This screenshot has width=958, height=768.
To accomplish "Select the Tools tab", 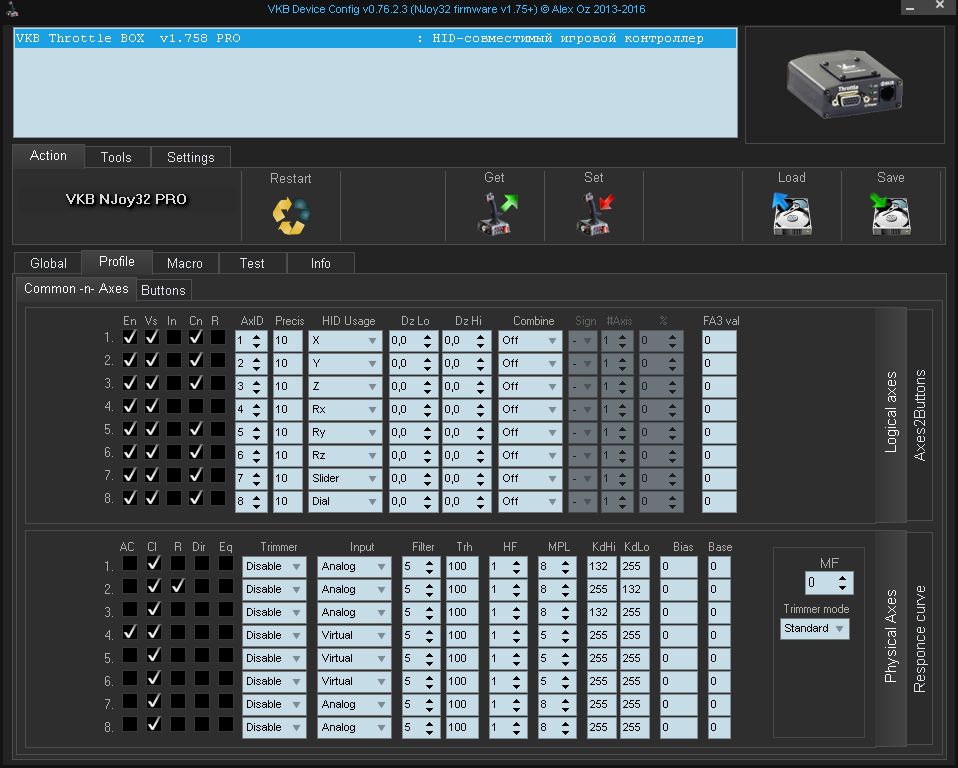I will coord(116,157).
